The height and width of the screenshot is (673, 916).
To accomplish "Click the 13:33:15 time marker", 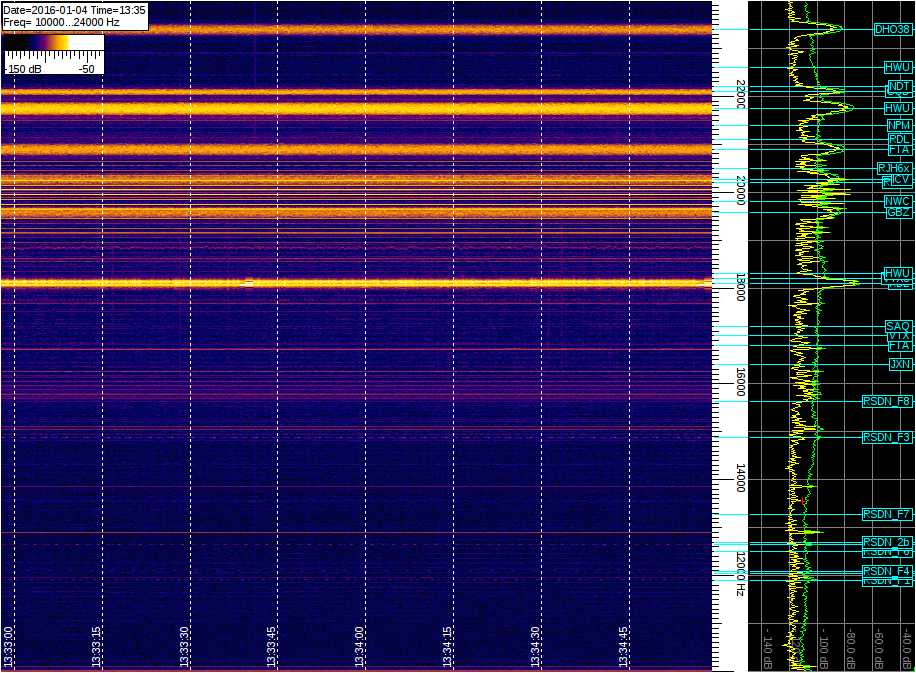I will click(x=96, y=646).
